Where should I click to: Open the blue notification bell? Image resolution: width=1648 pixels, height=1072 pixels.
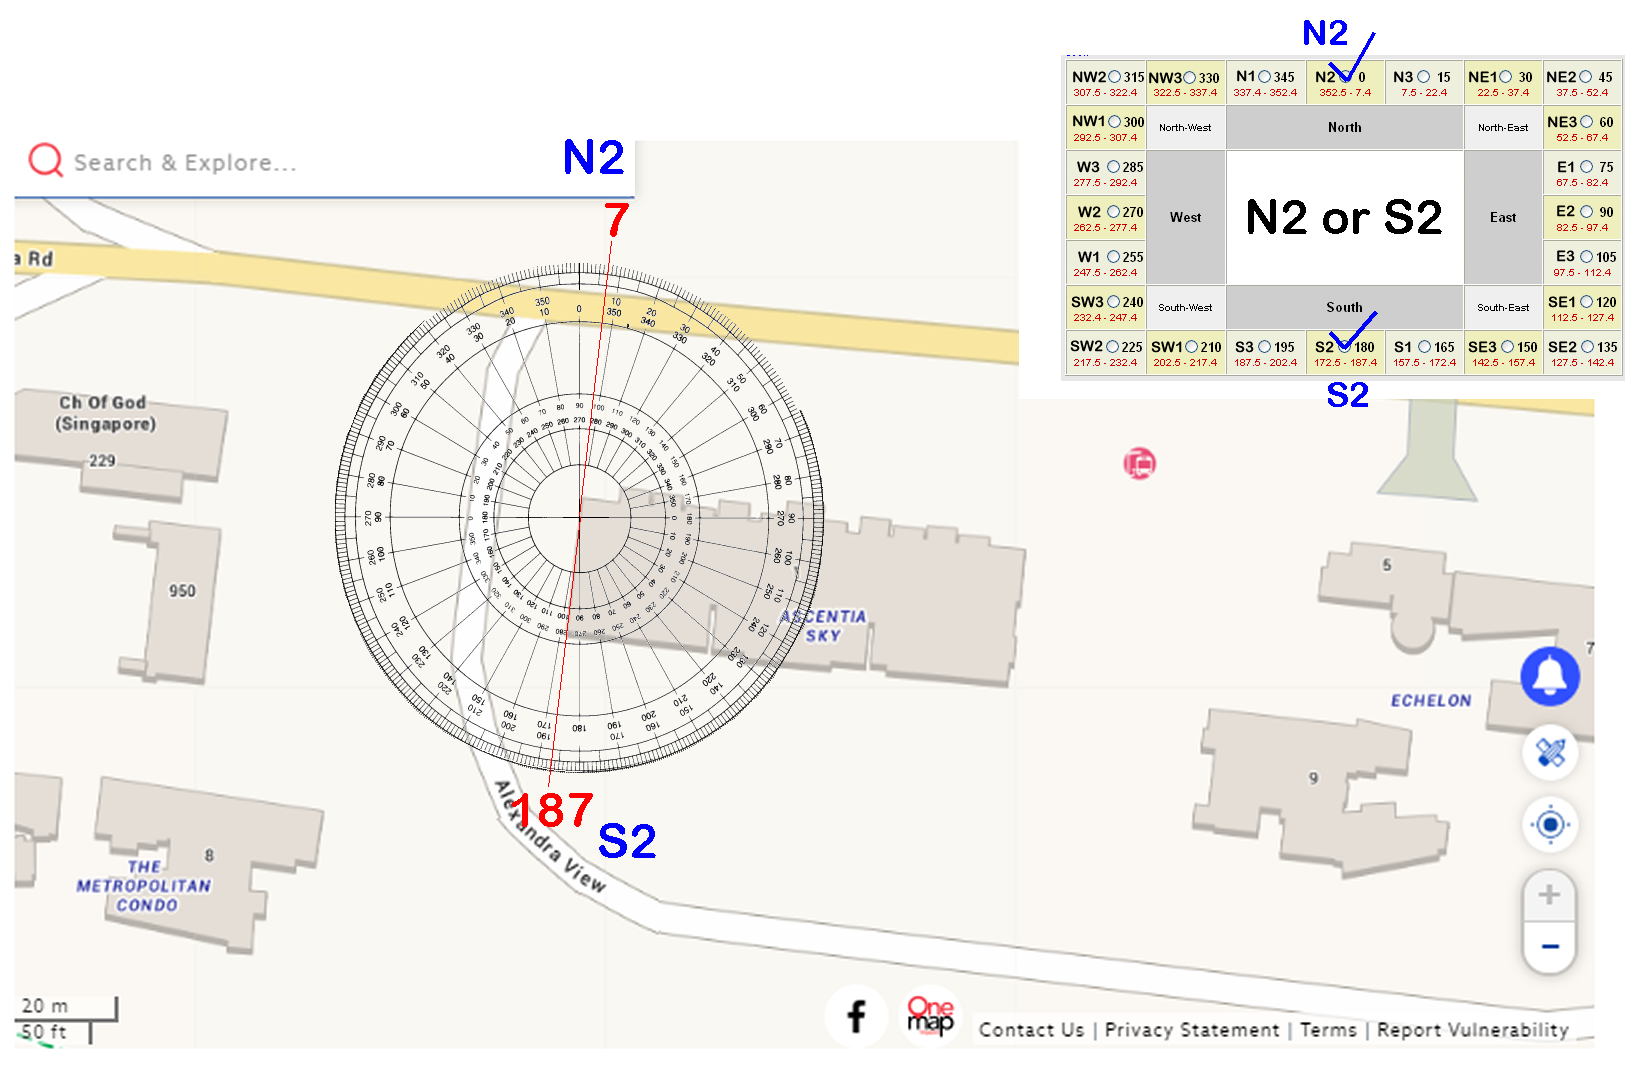[1550, 677]
